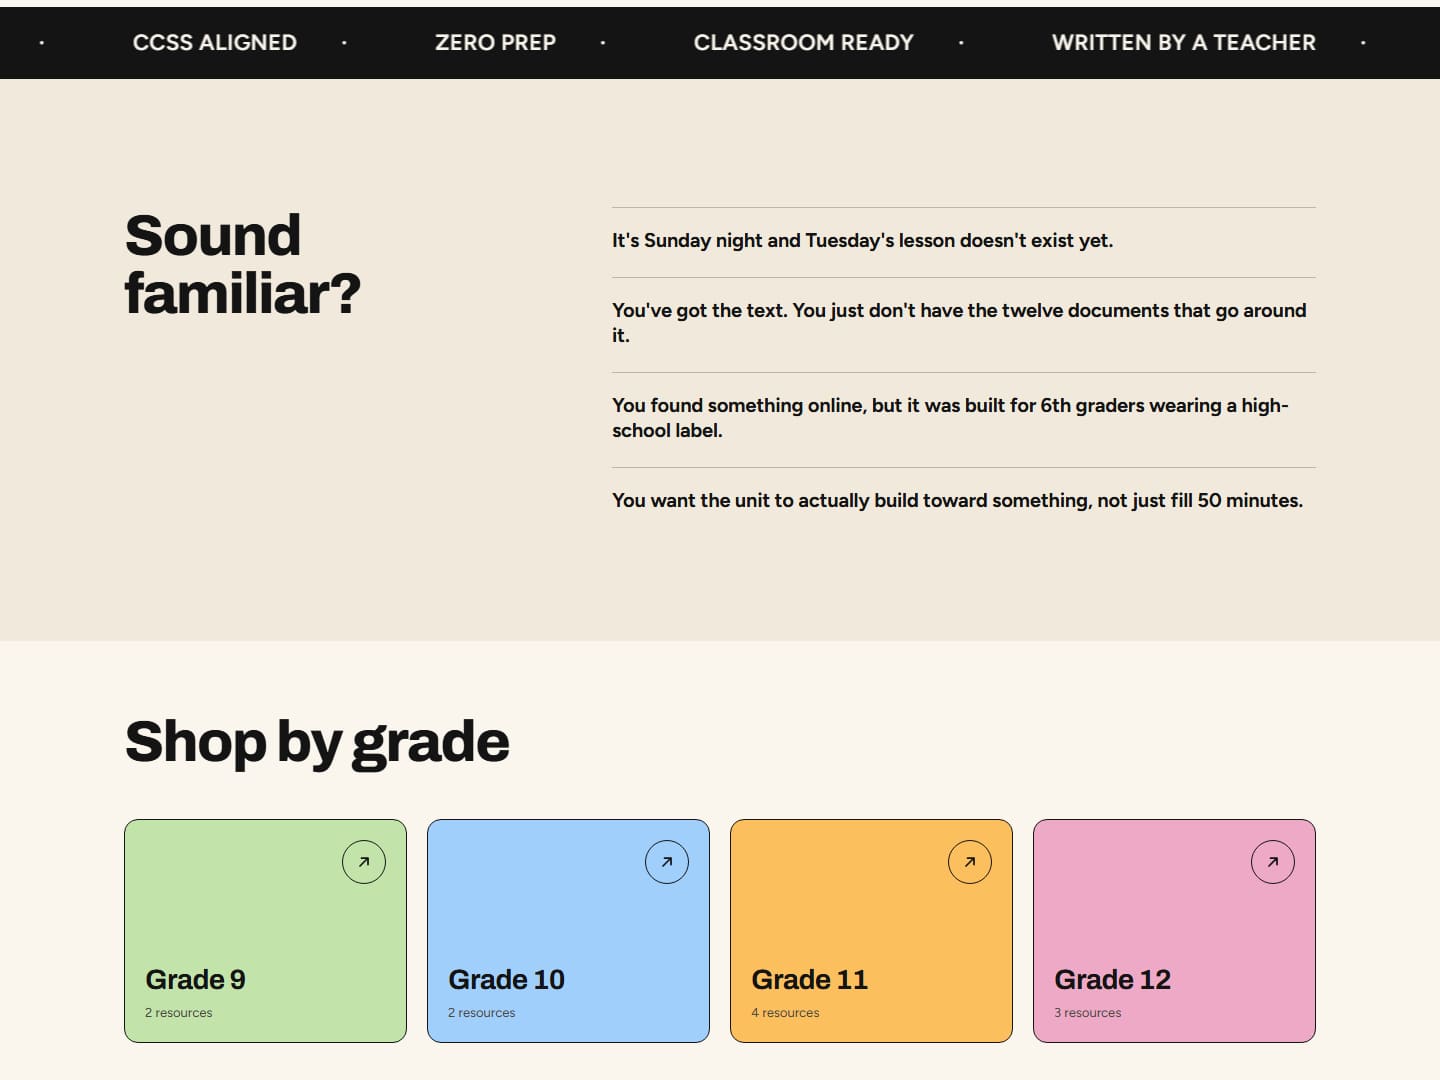Click the '3 resources' text under Grade 12
The image size is (1440, 1080).
click(x=1088, y=1012)
